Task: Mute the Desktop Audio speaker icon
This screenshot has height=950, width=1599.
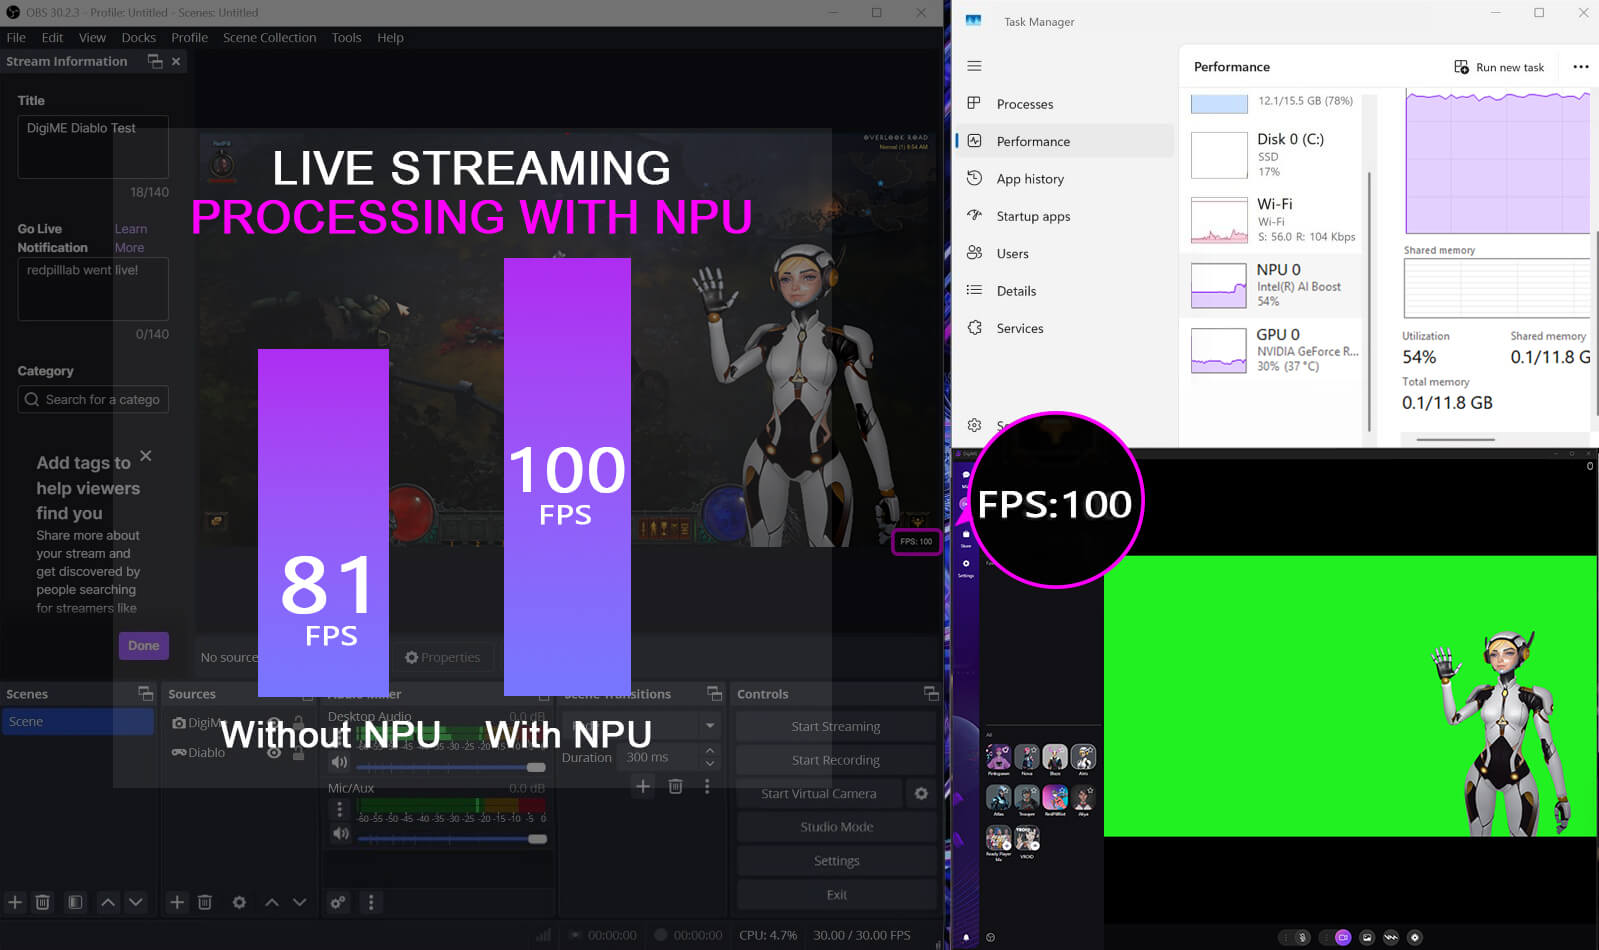Action: click(340, 763)
